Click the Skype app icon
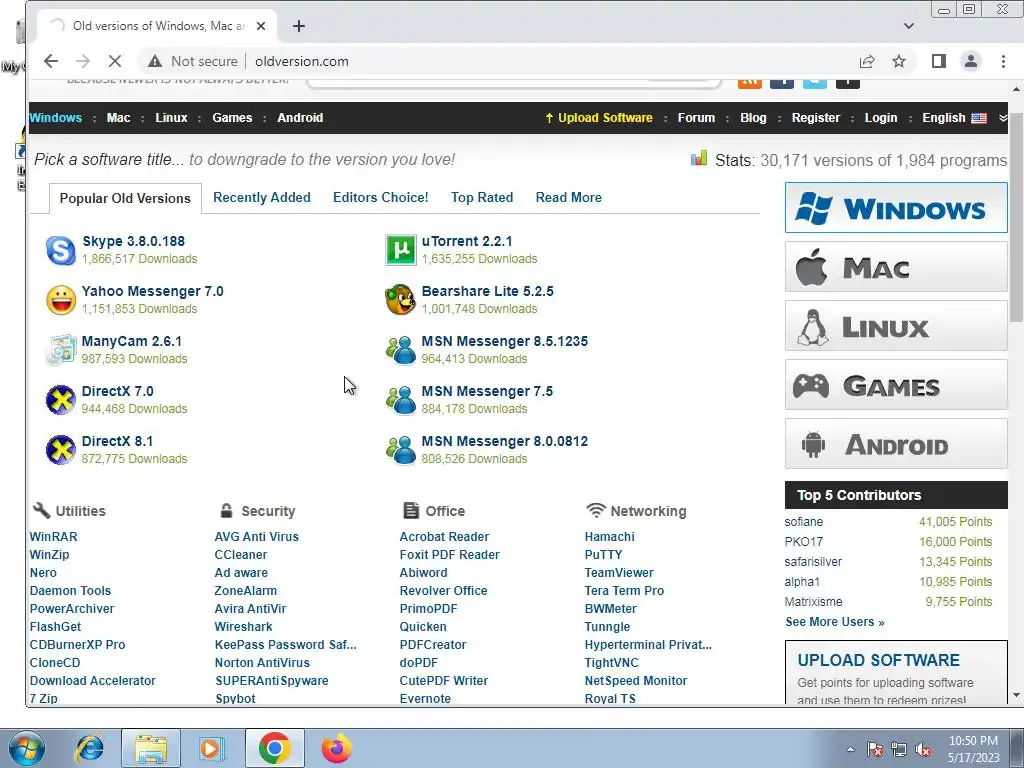 point(61,250)
